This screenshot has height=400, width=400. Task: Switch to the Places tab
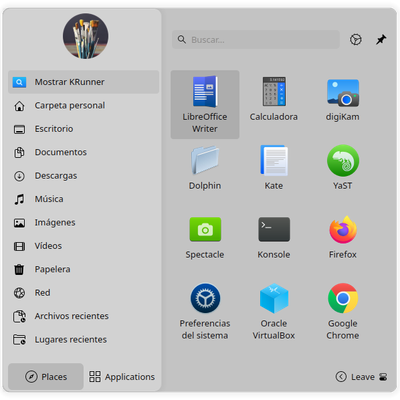(46, 377)
